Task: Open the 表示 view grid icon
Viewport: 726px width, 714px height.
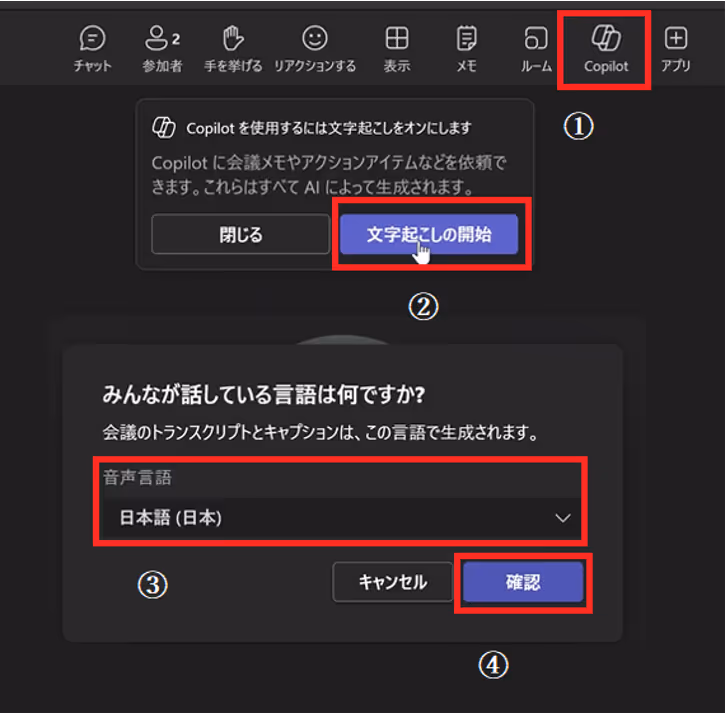Action: tap(397, 38)
